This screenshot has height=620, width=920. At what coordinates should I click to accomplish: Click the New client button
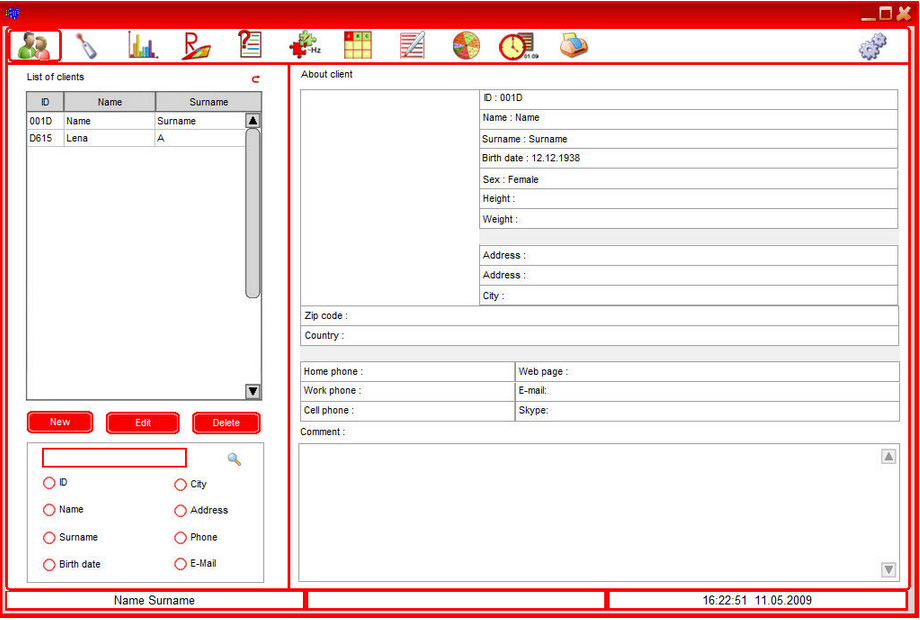(x=60, y=422)
